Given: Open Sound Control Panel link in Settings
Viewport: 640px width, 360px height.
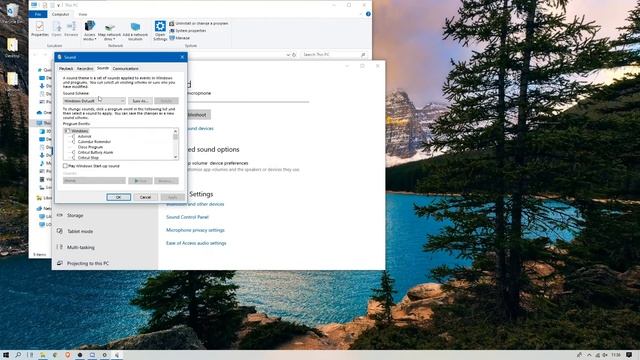Looking at the screenshot, I should pyautogui.click(x=187, y=217).
